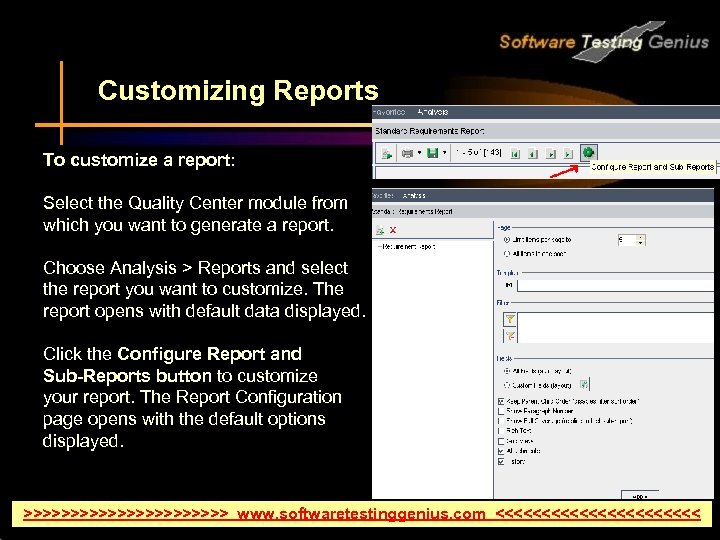Click the page count text in report toolbar

478,152
